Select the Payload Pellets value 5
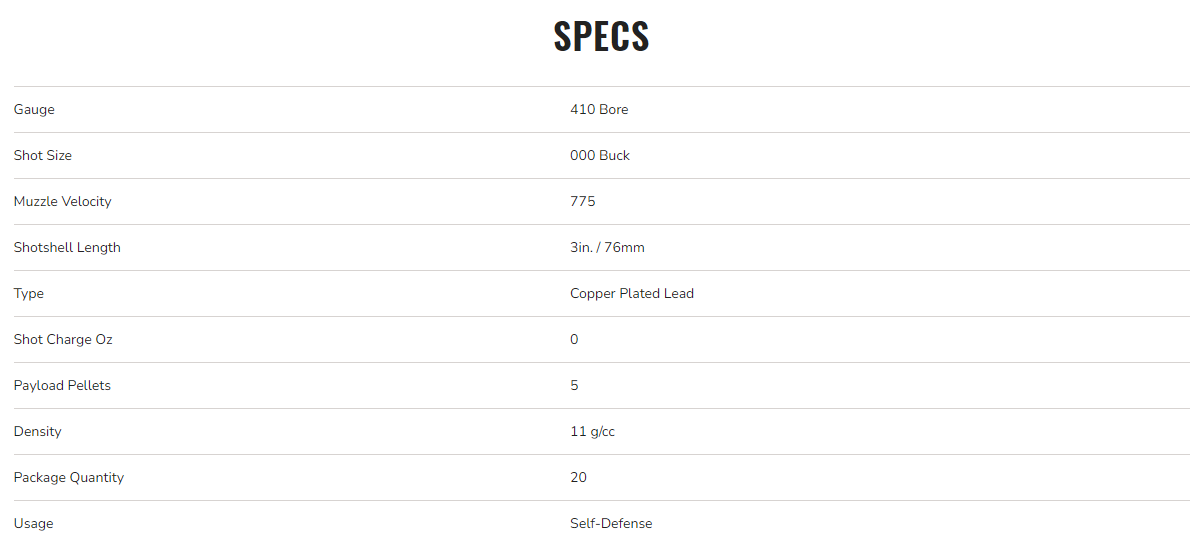This screenshot has height=536, width=1200. 574,386
